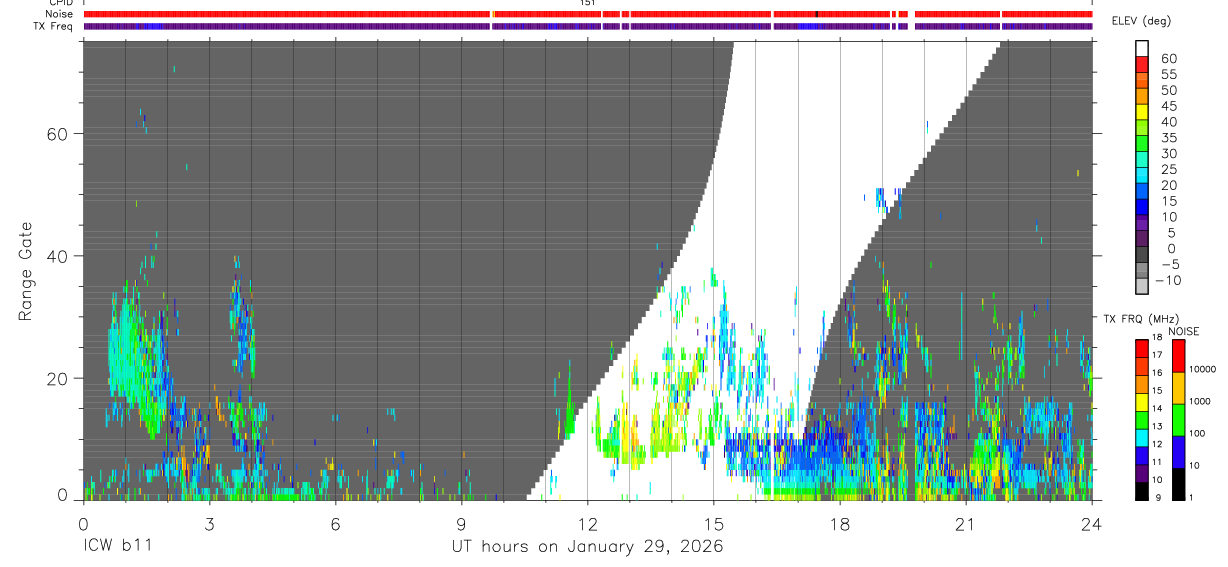Screen dimensions: 1228x567
Task: Click the 'Noise' row label at top
Action: pos(59,14)
